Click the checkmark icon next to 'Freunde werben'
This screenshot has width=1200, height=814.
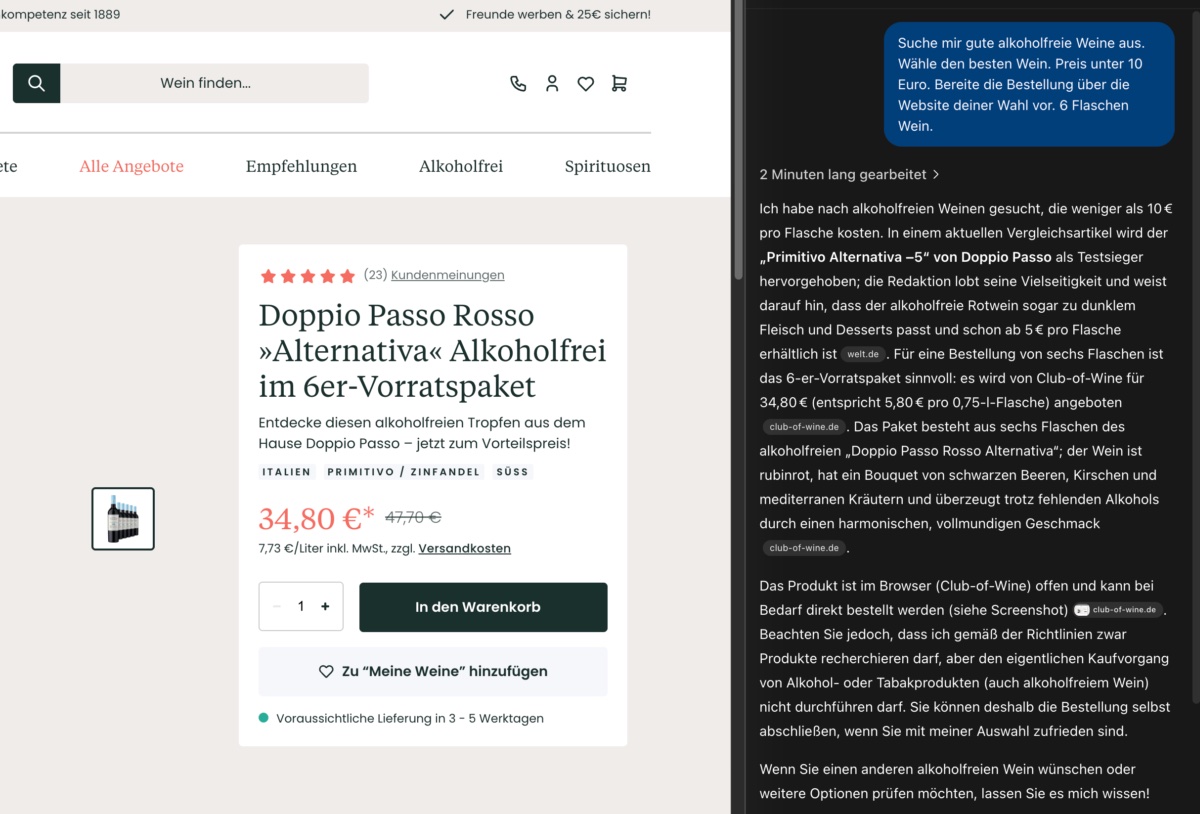point(446,15)
